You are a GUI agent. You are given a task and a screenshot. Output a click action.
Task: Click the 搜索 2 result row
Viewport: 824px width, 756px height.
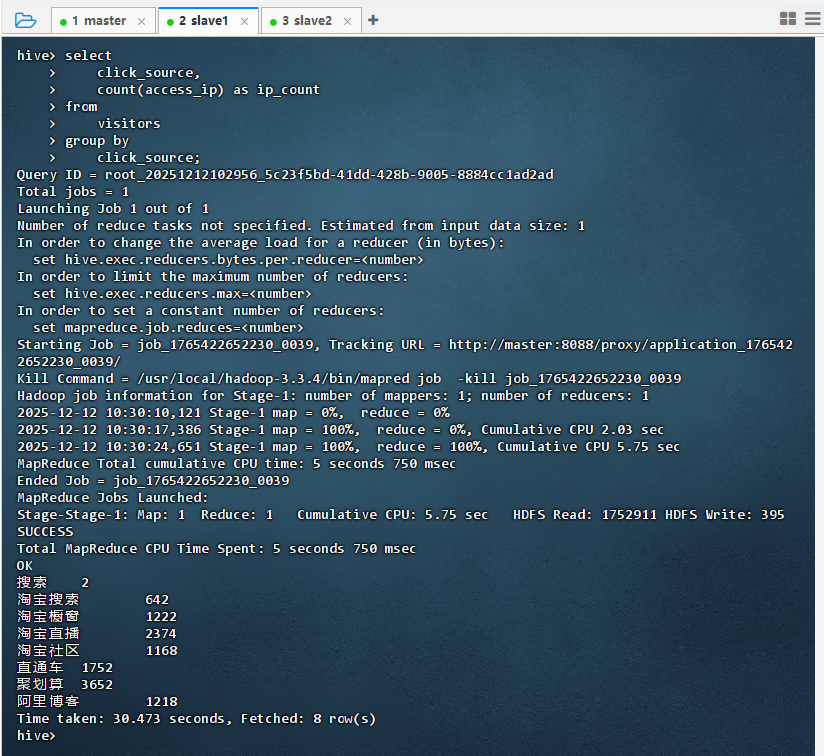(53, 583)
